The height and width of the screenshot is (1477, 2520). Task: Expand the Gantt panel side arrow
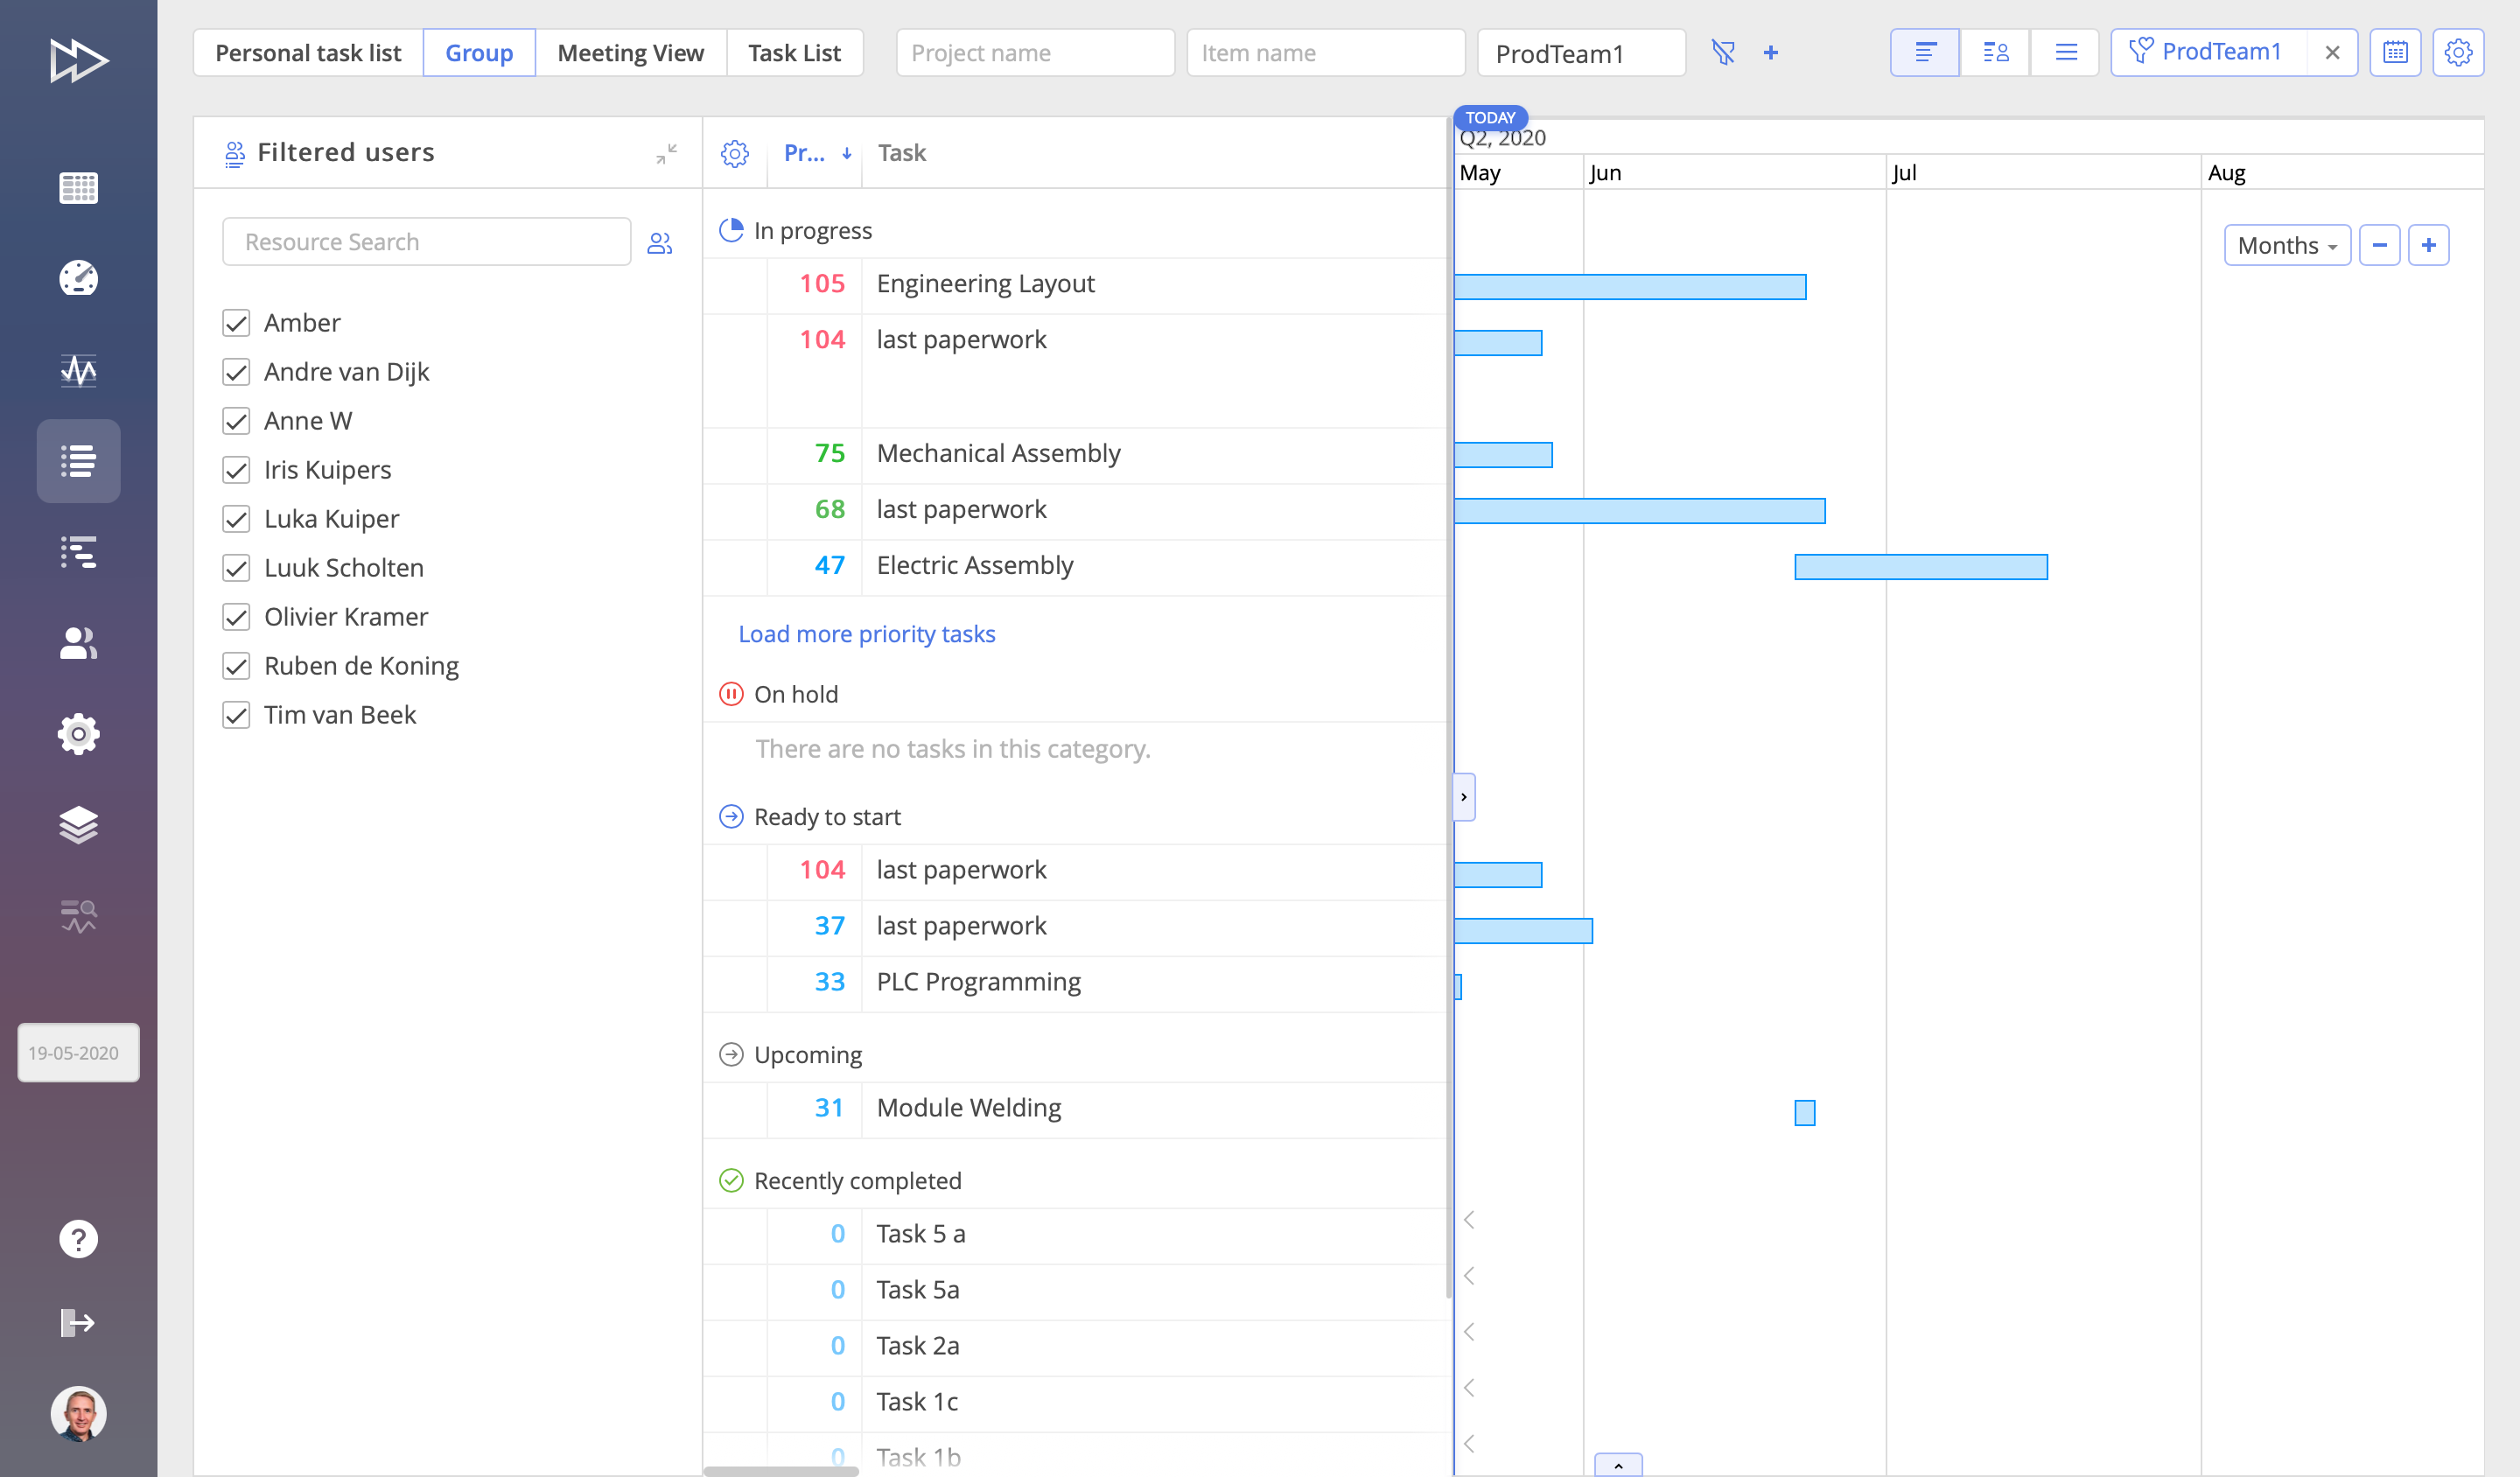pyautogui.click(x=1464, y=797)
